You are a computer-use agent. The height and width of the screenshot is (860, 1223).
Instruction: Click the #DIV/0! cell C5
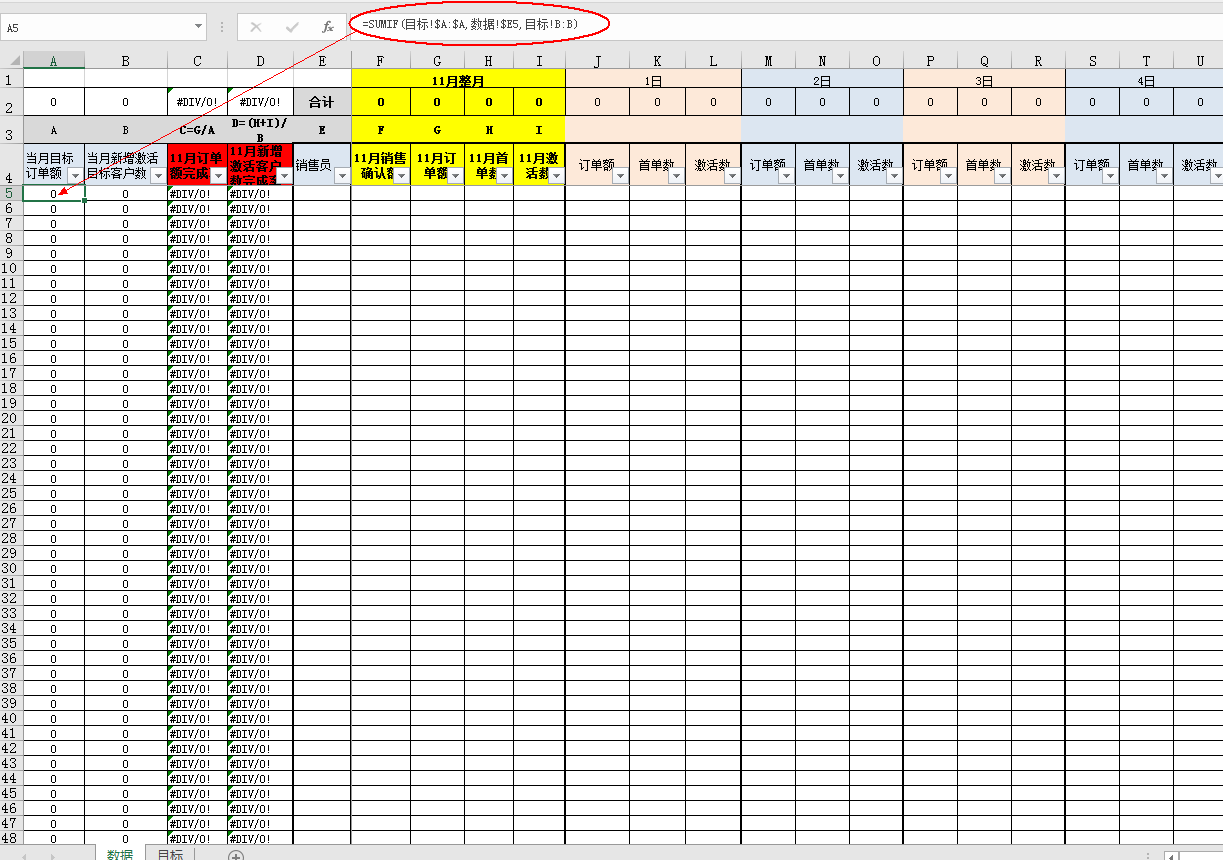[197, 193]
